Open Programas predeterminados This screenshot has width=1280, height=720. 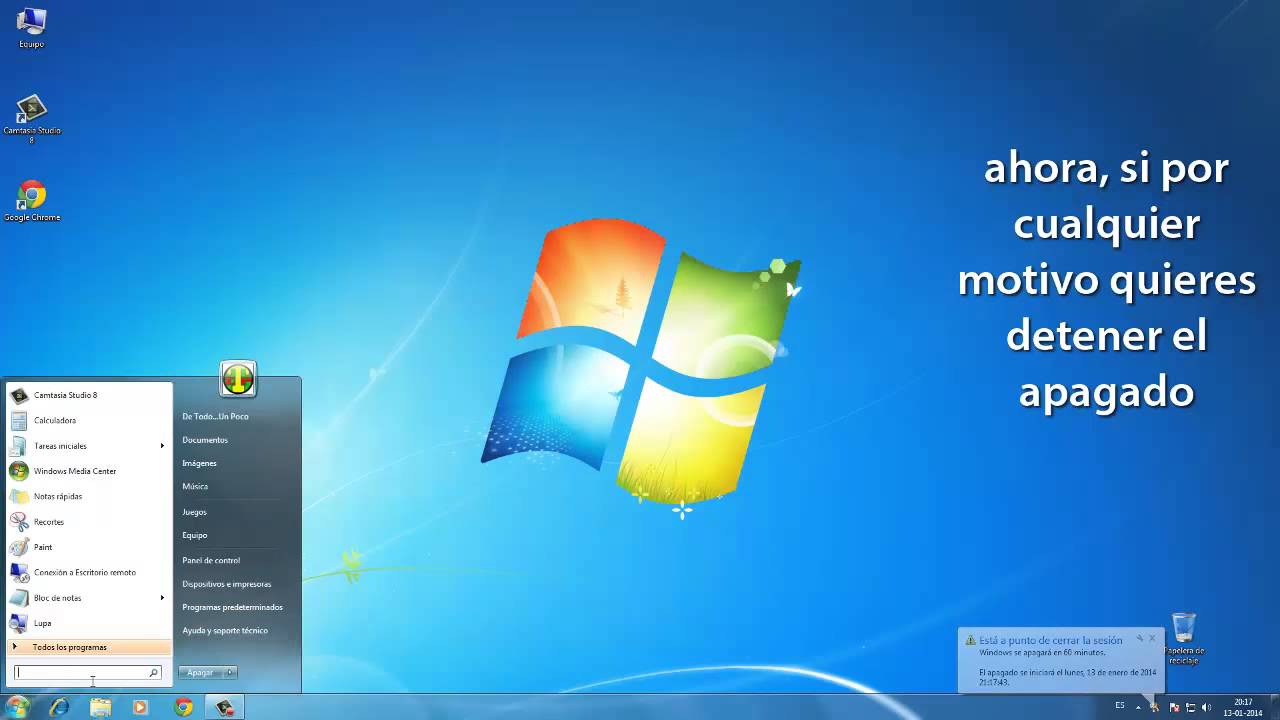(x=232, y=607)
